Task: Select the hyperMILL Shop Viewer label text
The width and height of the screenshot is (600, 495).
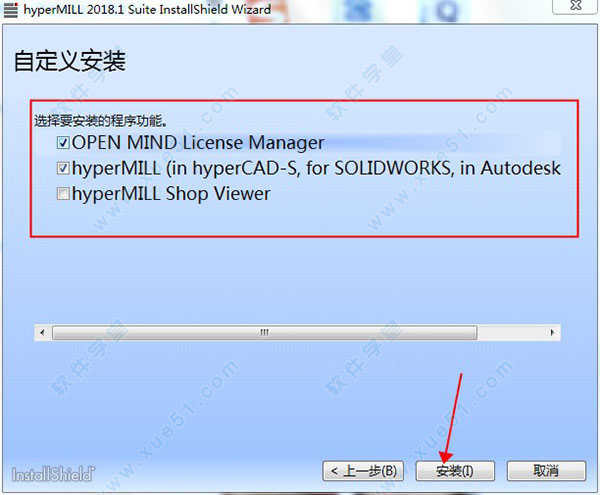Action: (171, 195)
